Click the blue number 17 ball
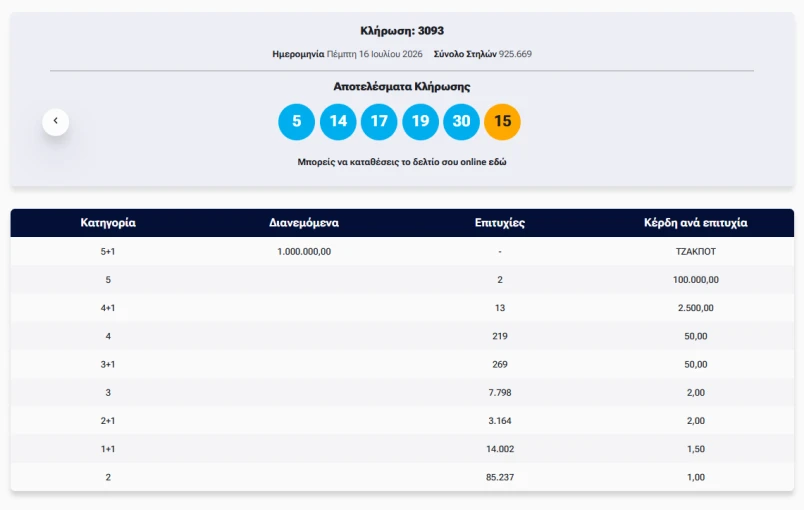Screen dimensions: 804x510 [x=379, y=121]
